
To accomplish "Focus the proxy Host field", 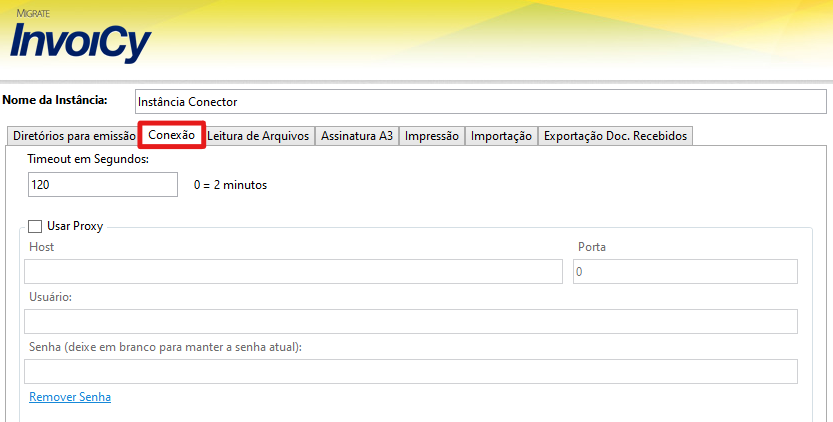I will coord(293,272).
